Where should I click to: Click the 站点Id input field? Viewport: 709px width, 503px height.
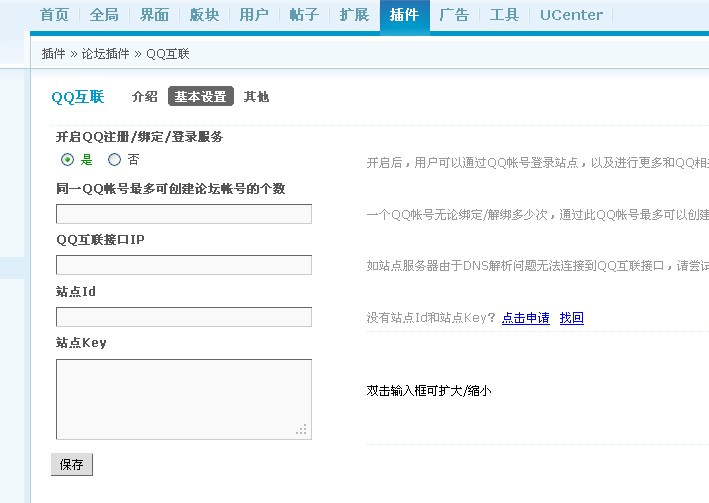tap(184, 317)
